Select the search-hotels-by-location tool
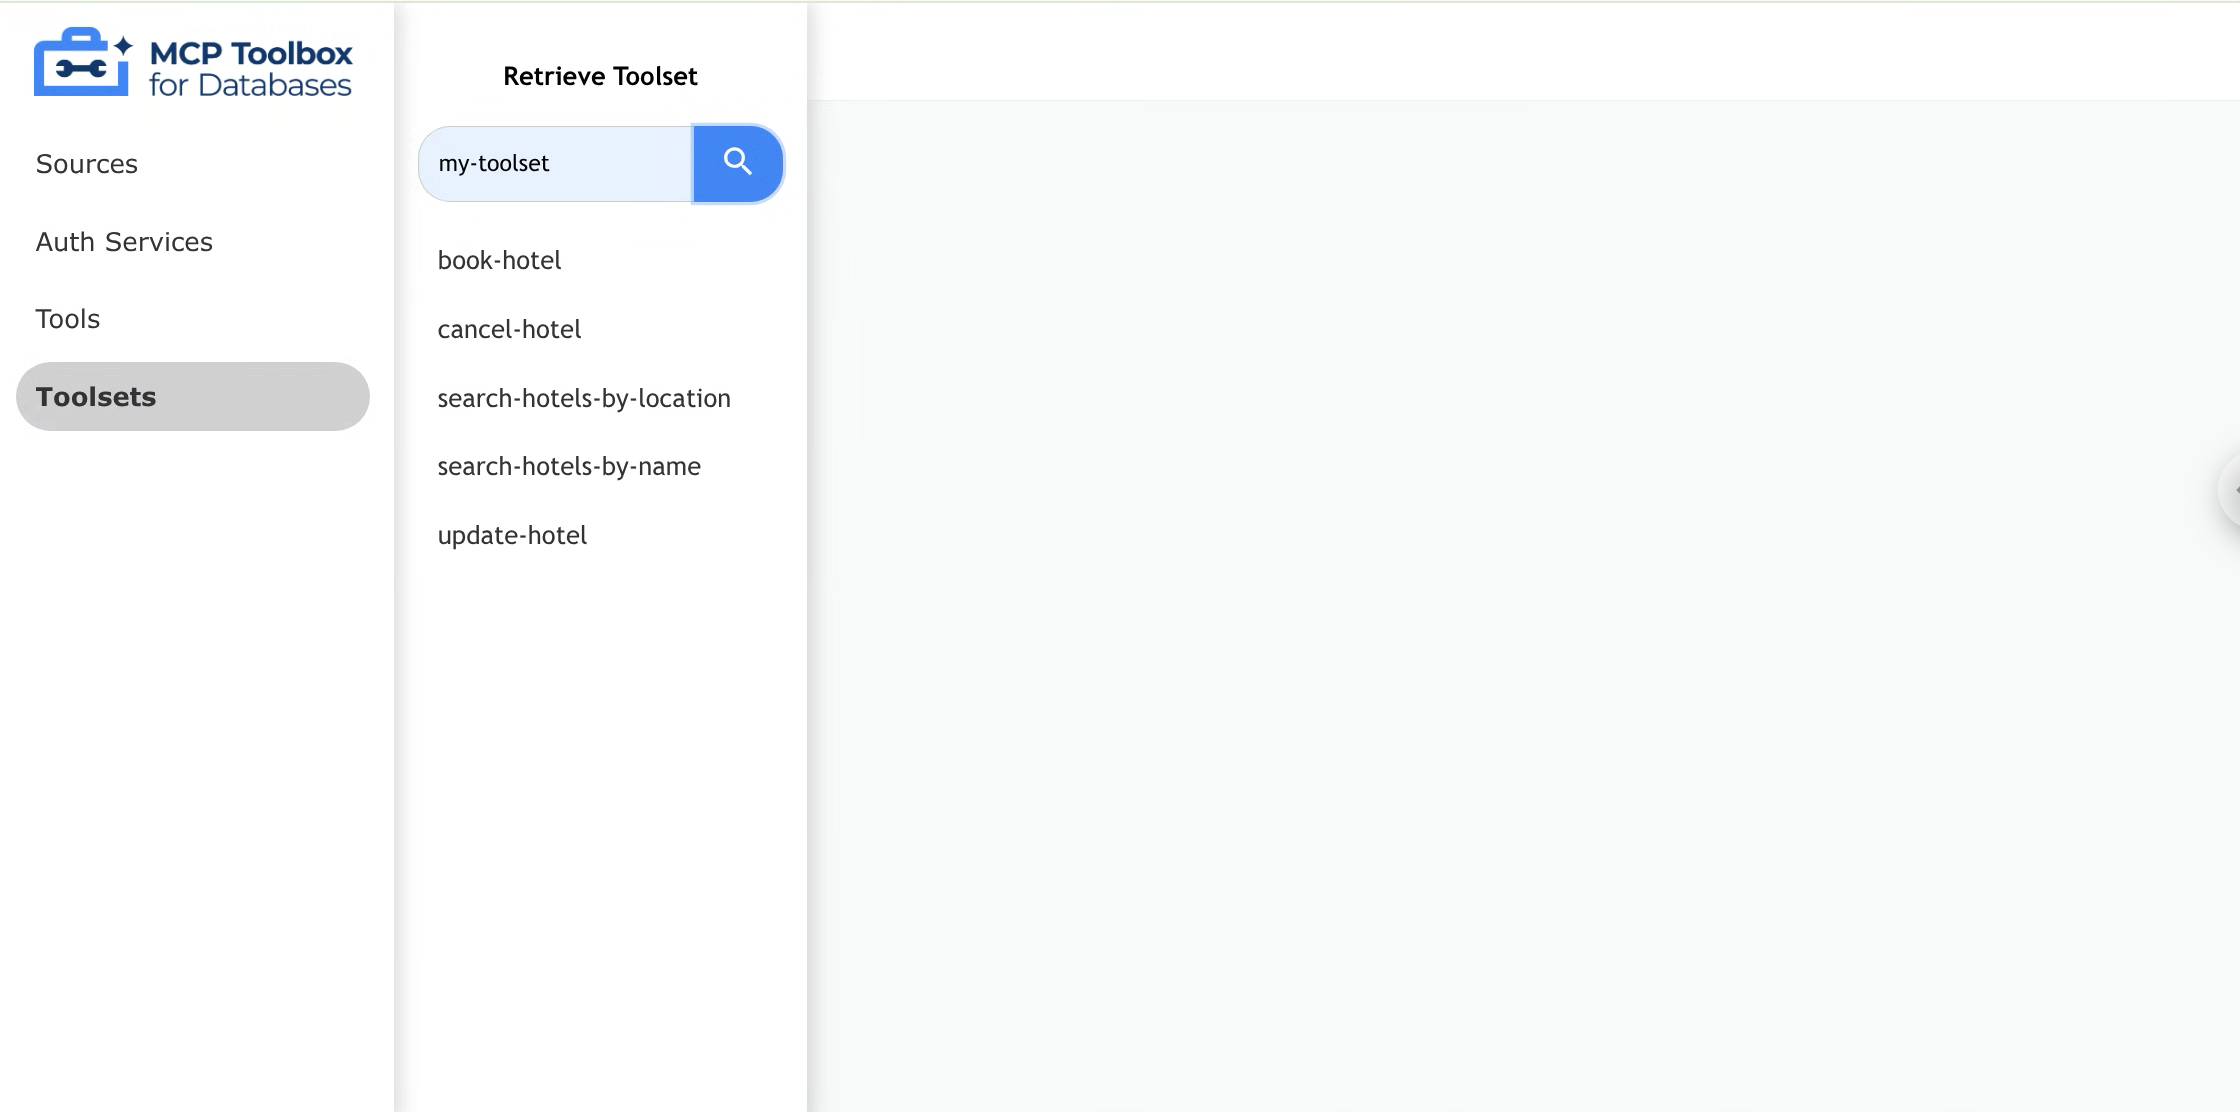The image size is (2240, 1112). [x=584, y=398]
